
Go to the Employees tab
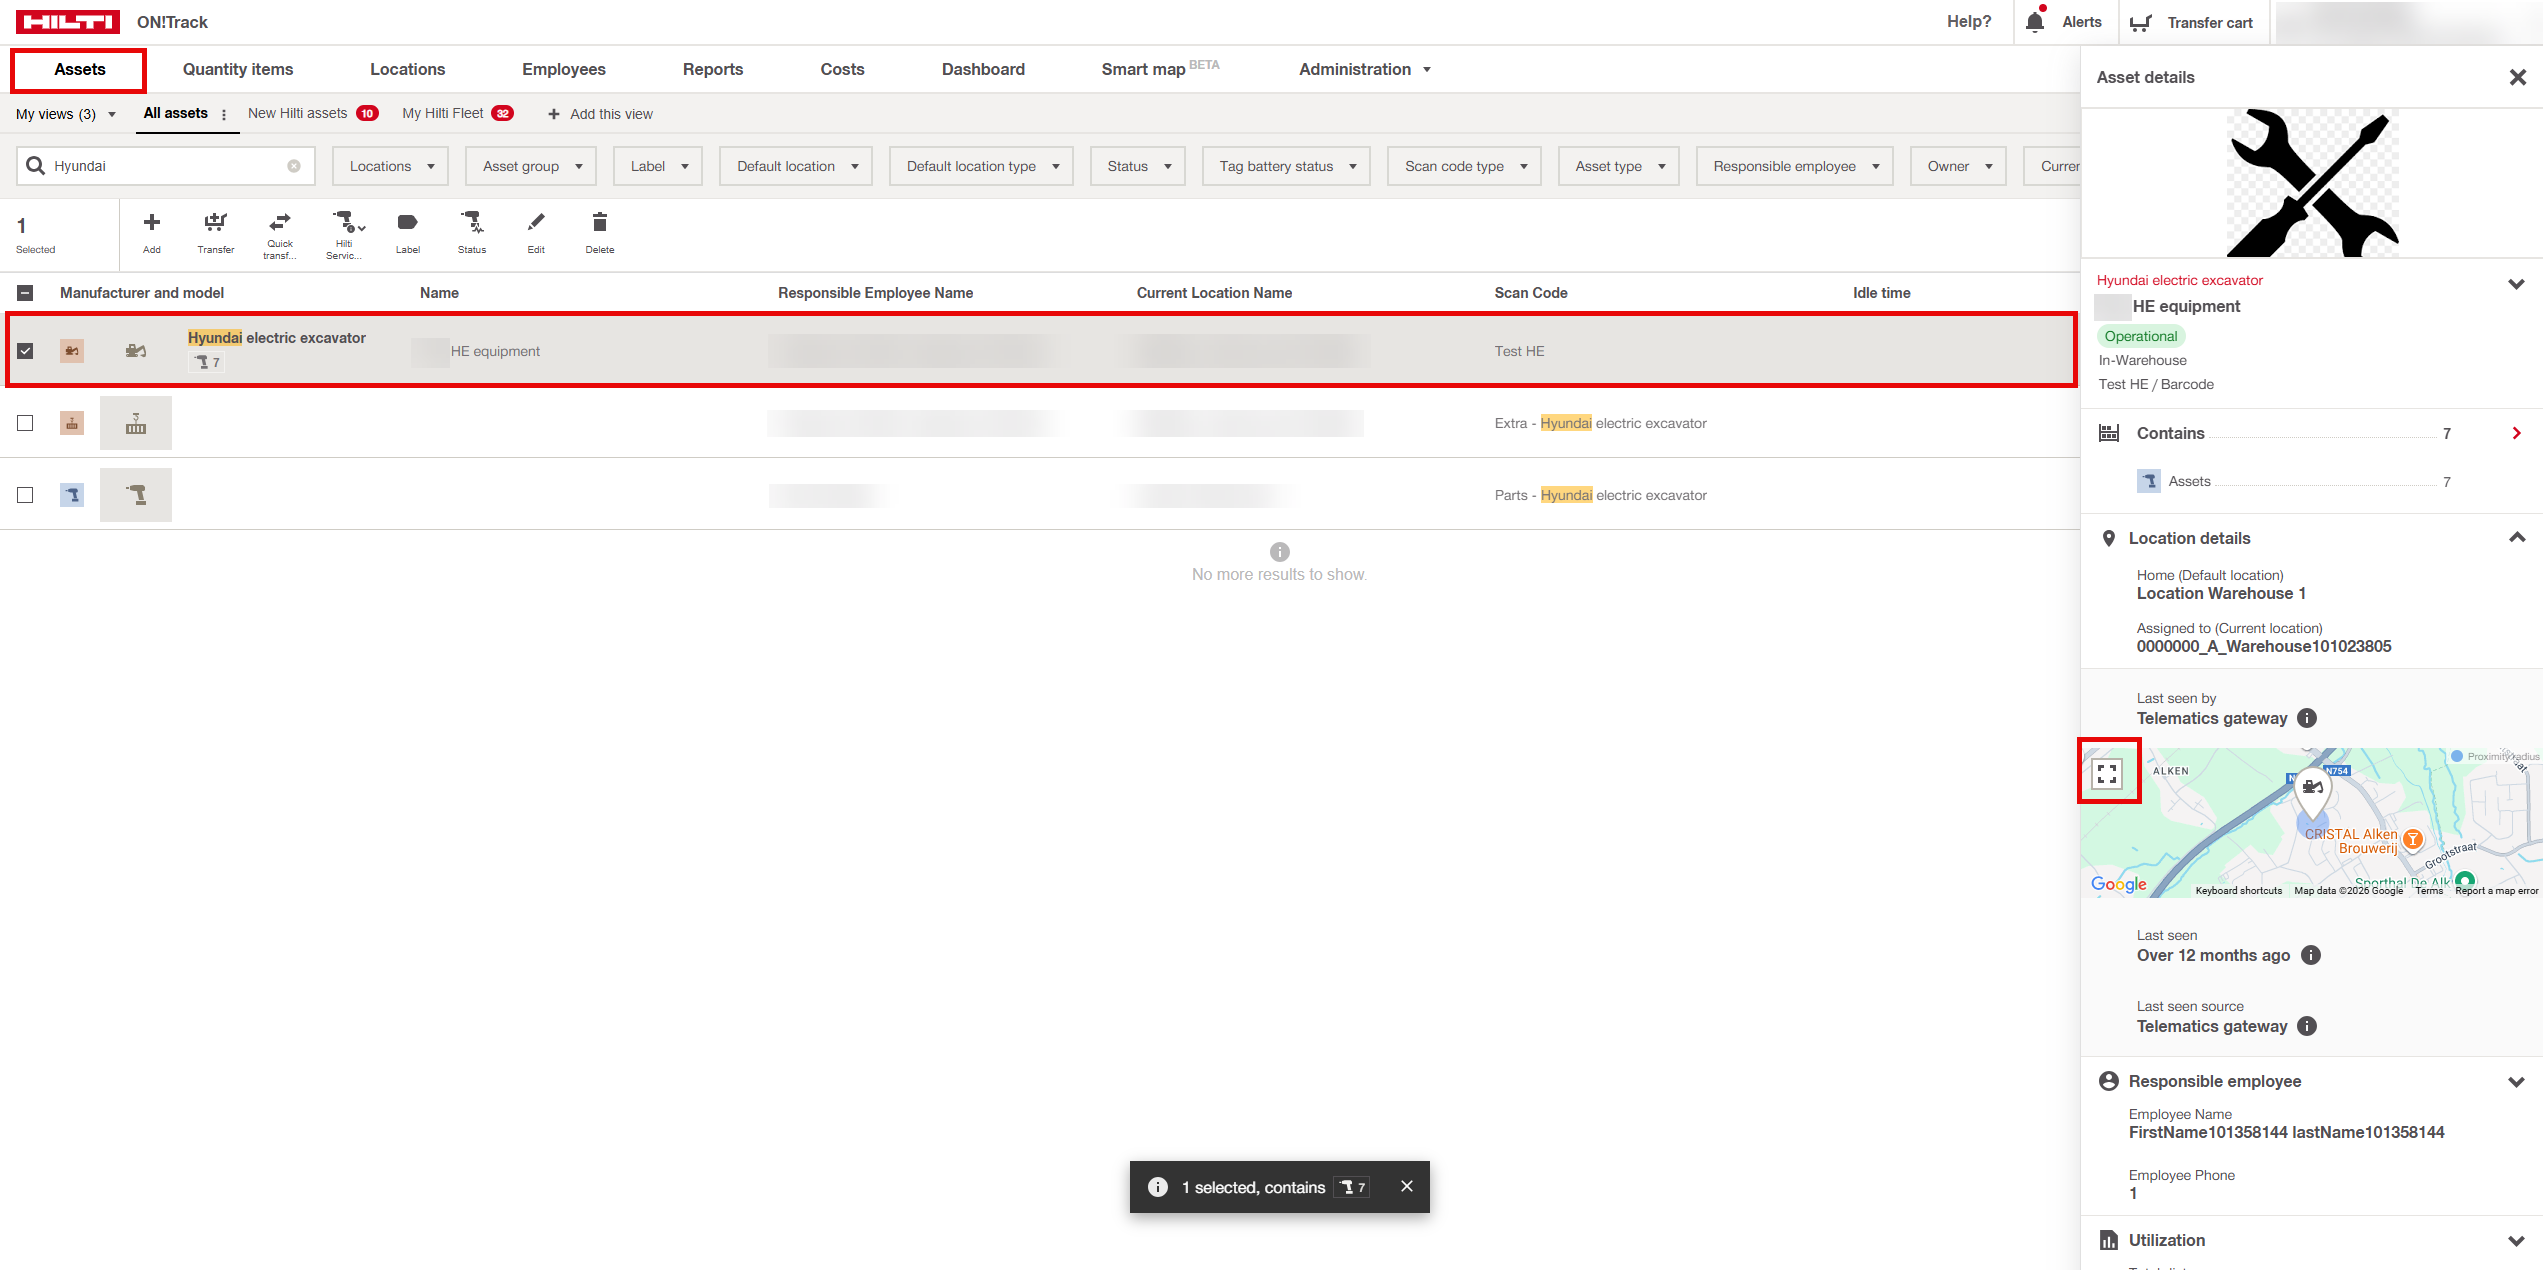tap(564, 69)
